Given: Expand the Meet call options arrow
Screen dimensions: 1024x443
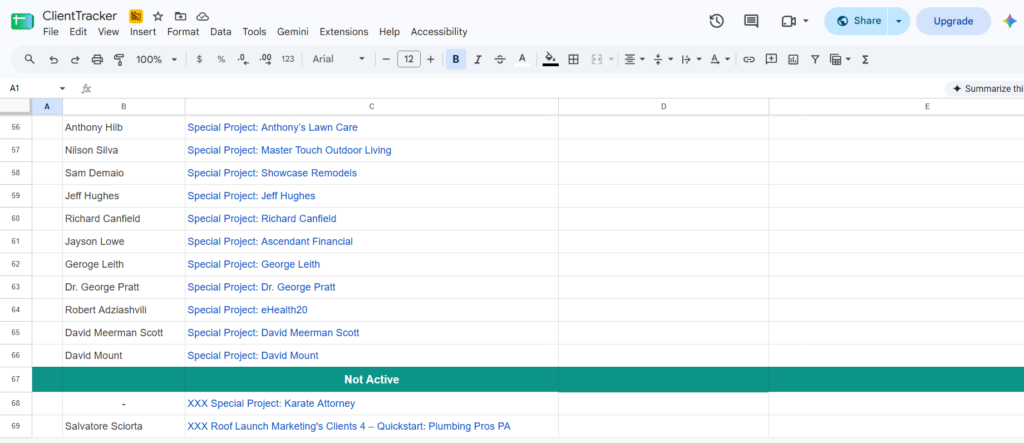Looking at the screenshot, I should (806, 21).
